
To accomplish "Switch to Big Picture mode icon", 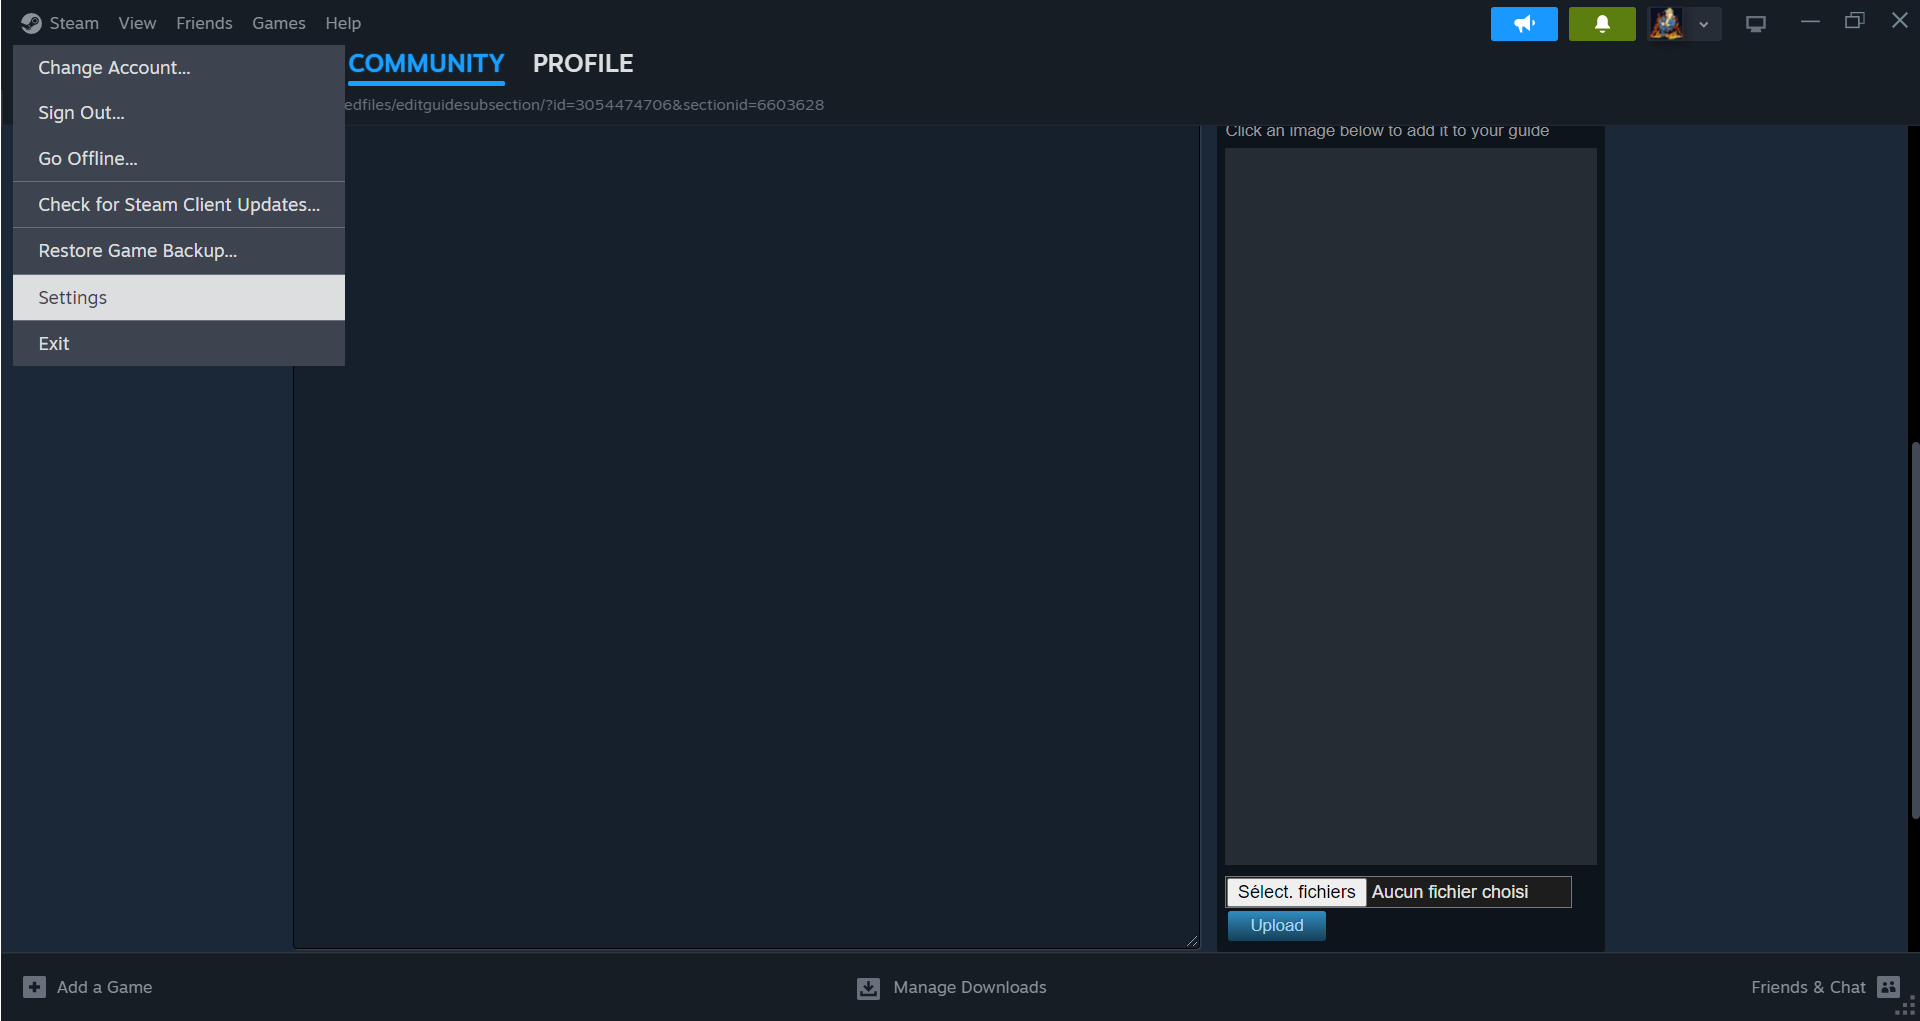I will pos(1756,24).
